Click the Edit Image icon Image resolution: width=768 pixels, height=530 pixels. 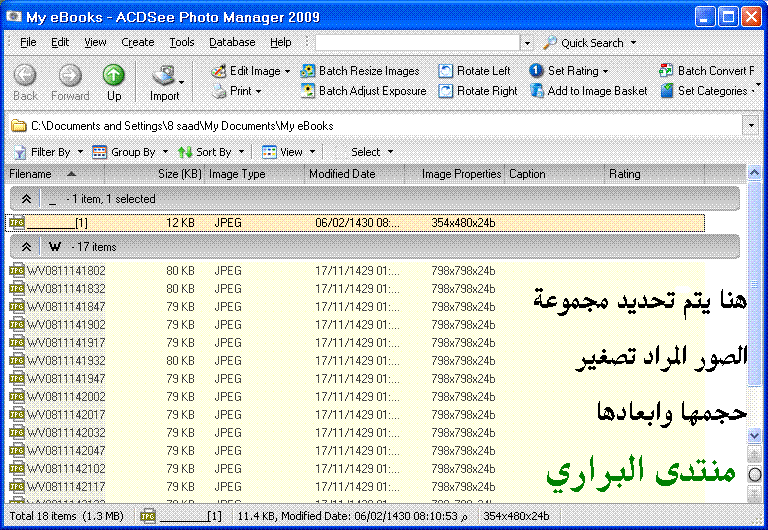[x=218, y=71]
